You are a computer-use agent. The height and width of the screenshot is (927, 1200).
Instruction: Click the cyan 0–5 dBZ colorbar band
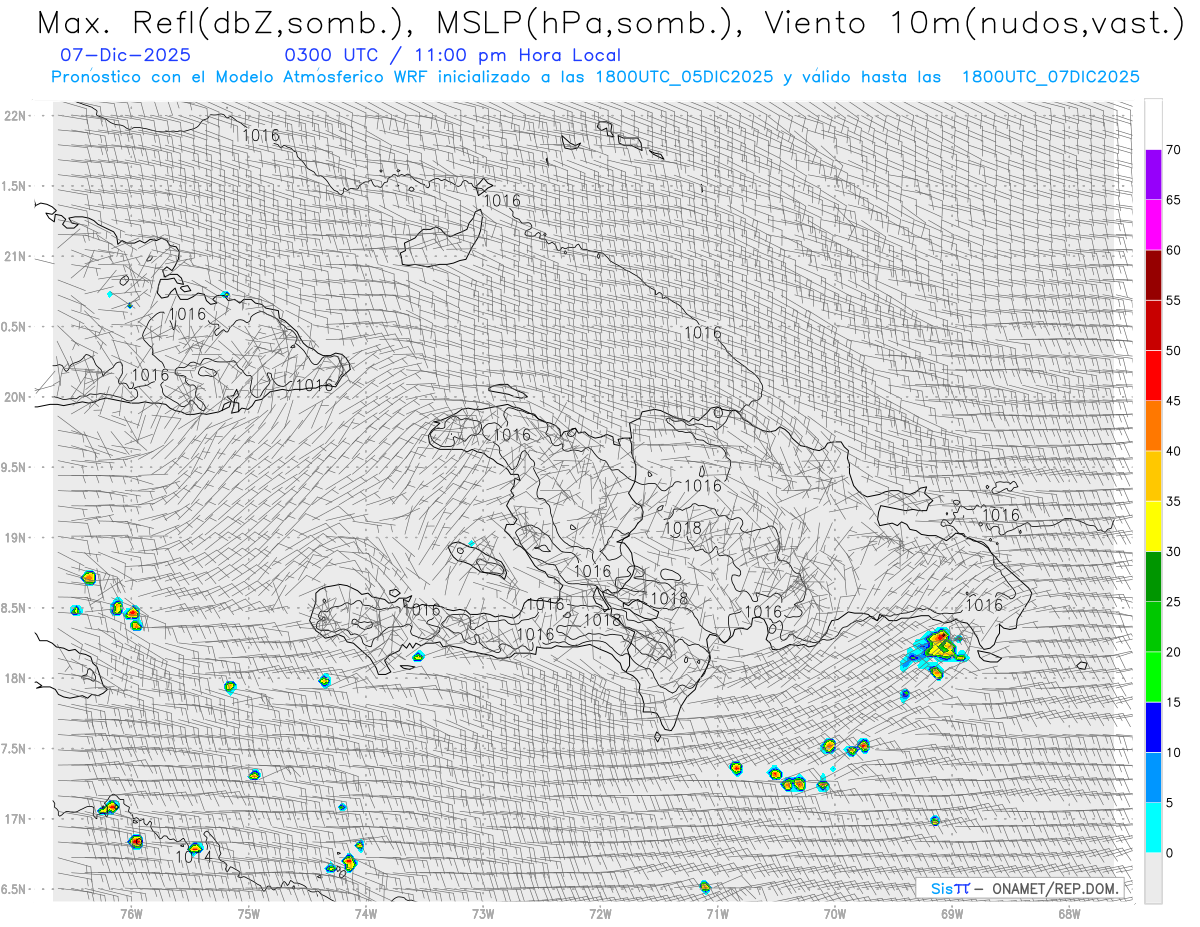1153,827
